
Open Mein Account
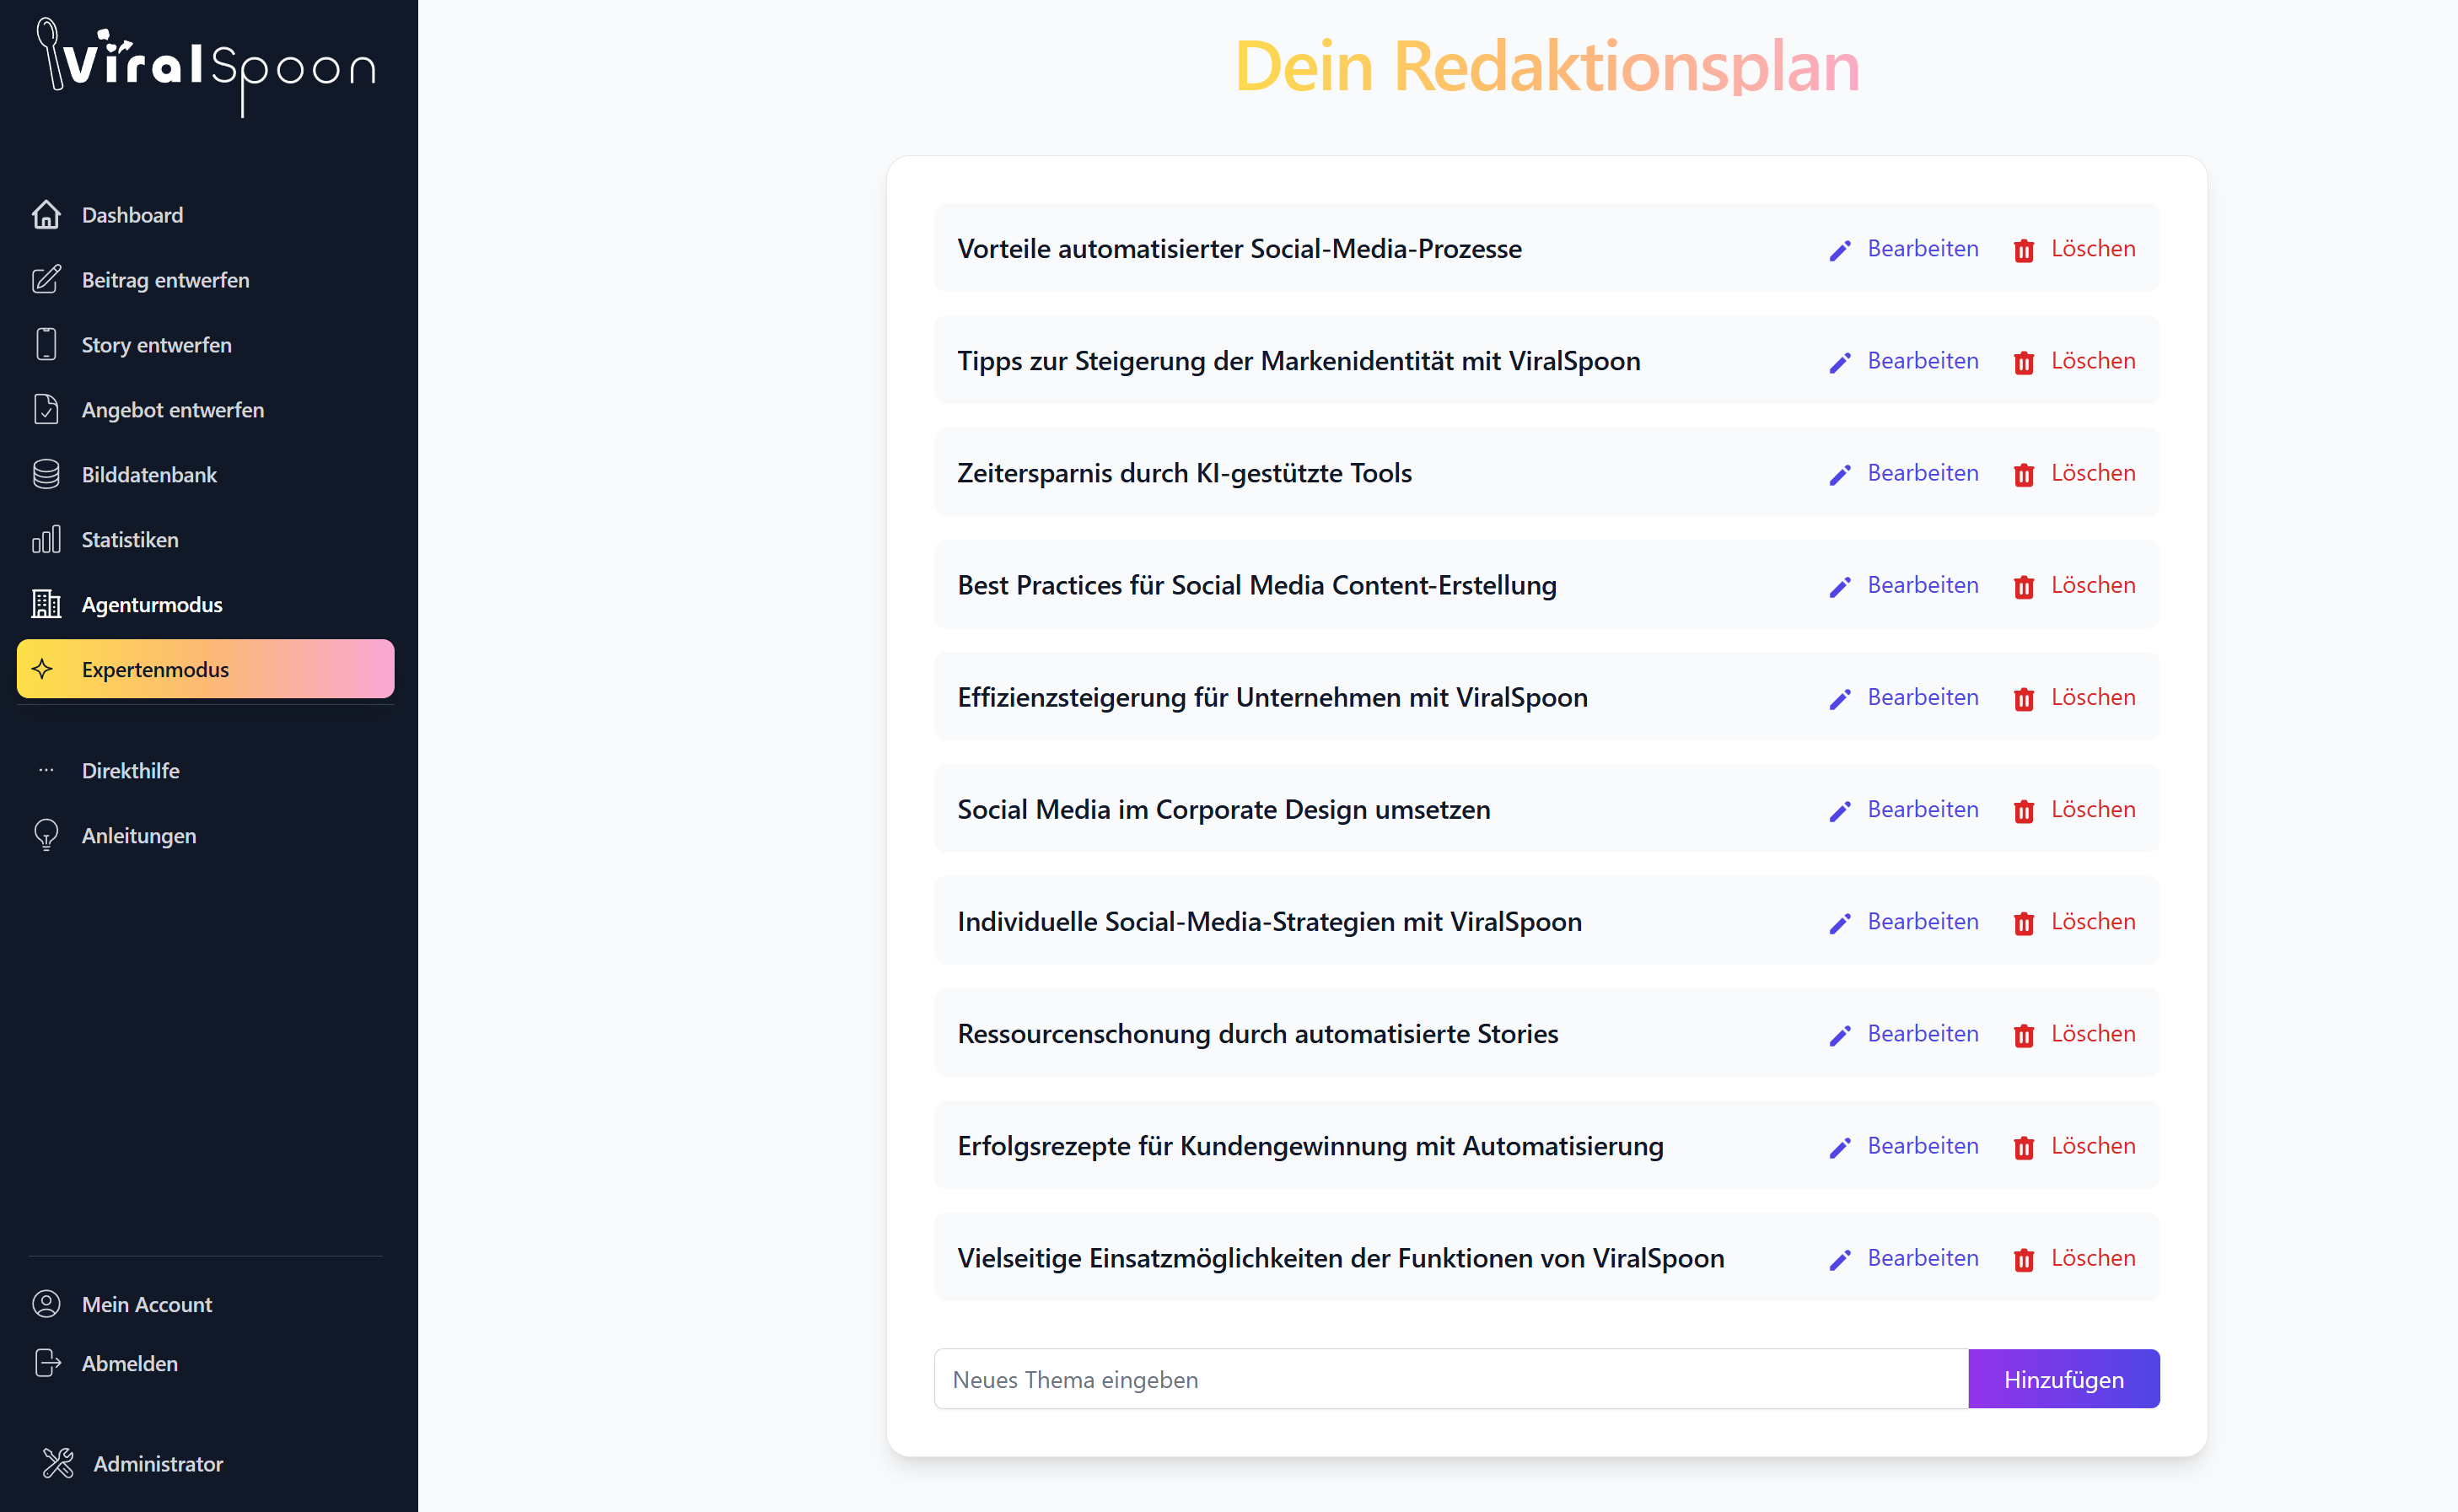point(206,1304)
